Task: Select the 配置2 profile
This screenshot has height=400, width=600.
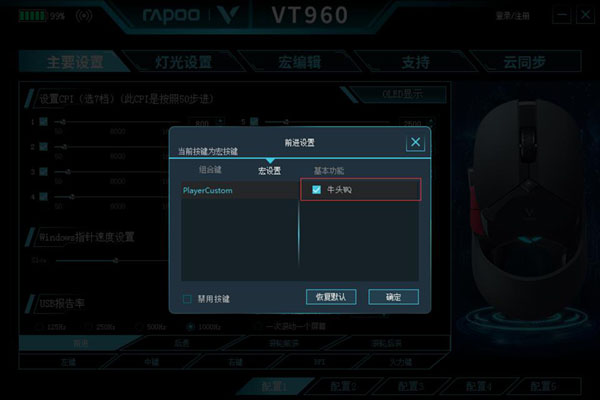Action: (x=343, y=387)
